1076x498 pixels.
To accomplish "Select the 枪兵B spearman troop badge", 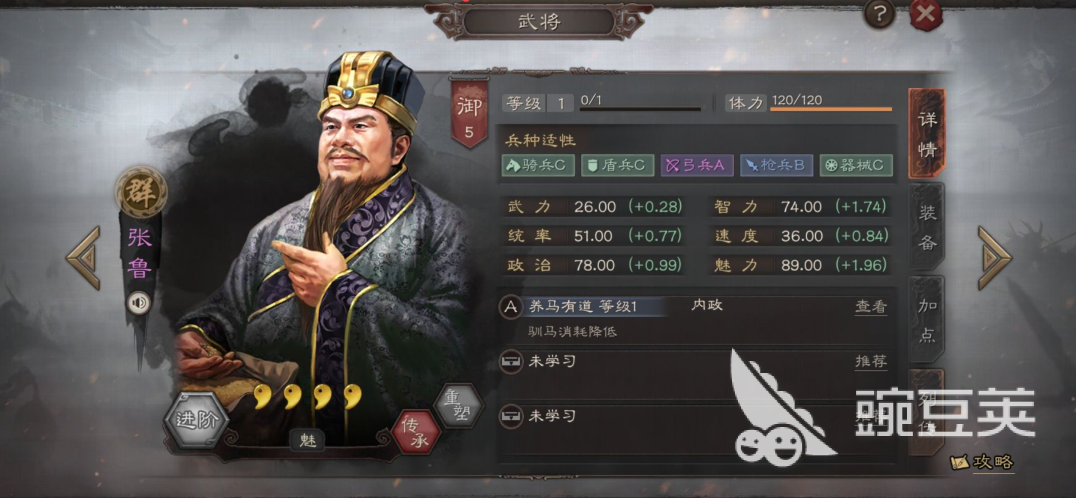I will [777, 165].
